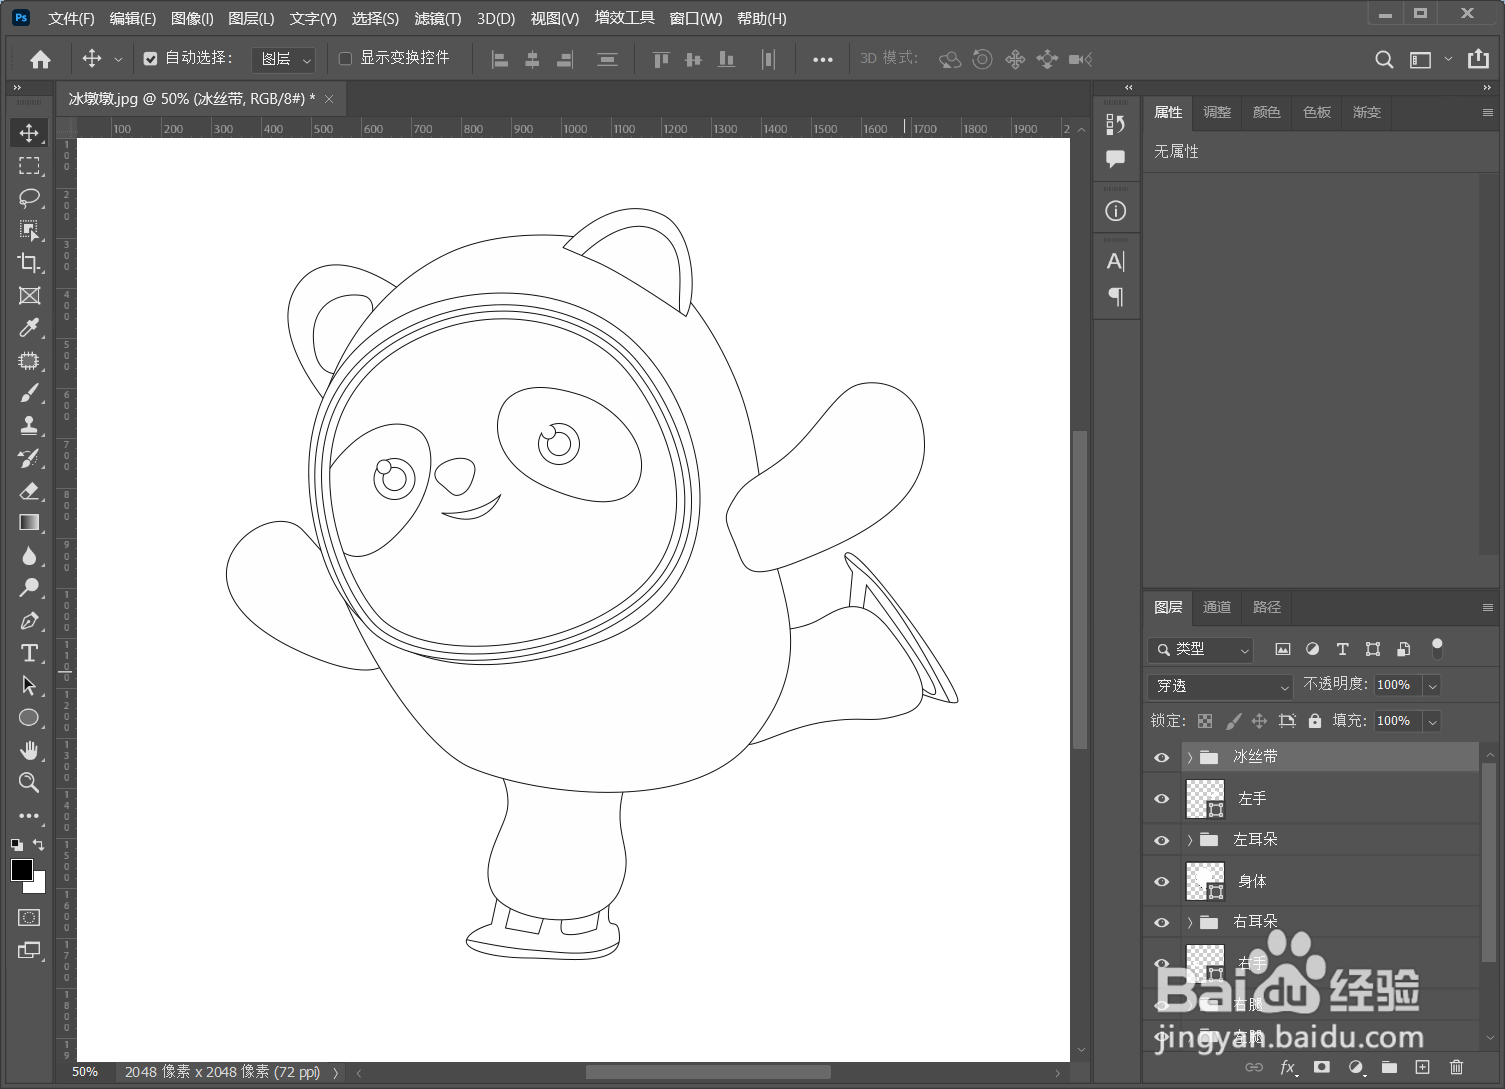1505x1089 pixels.
Task: Select the Eraser tool
Action: coord(29,491)
